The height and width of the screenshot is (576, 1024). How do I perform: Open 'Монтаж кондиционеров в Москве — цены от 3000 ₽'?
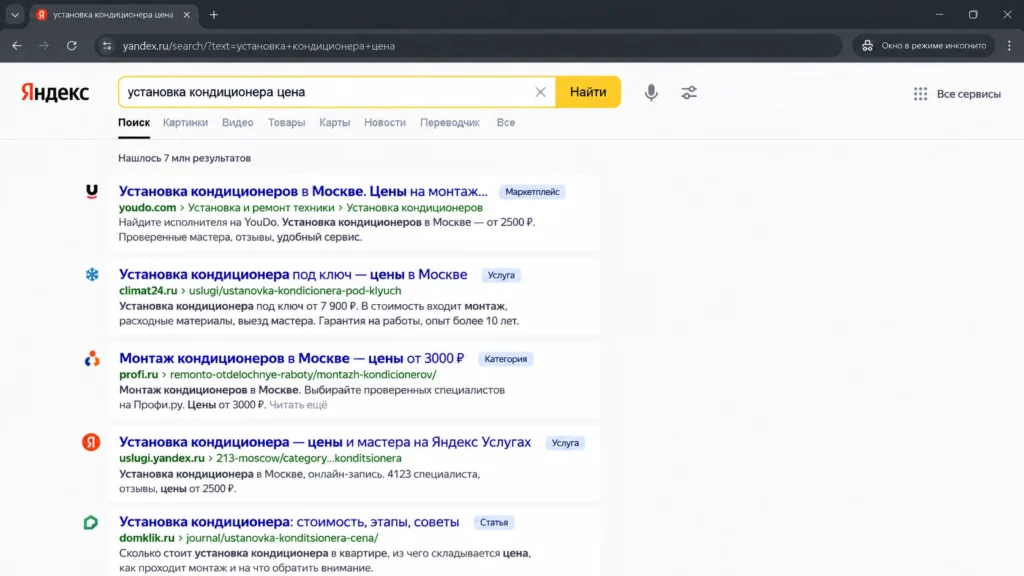pos(291,359)
